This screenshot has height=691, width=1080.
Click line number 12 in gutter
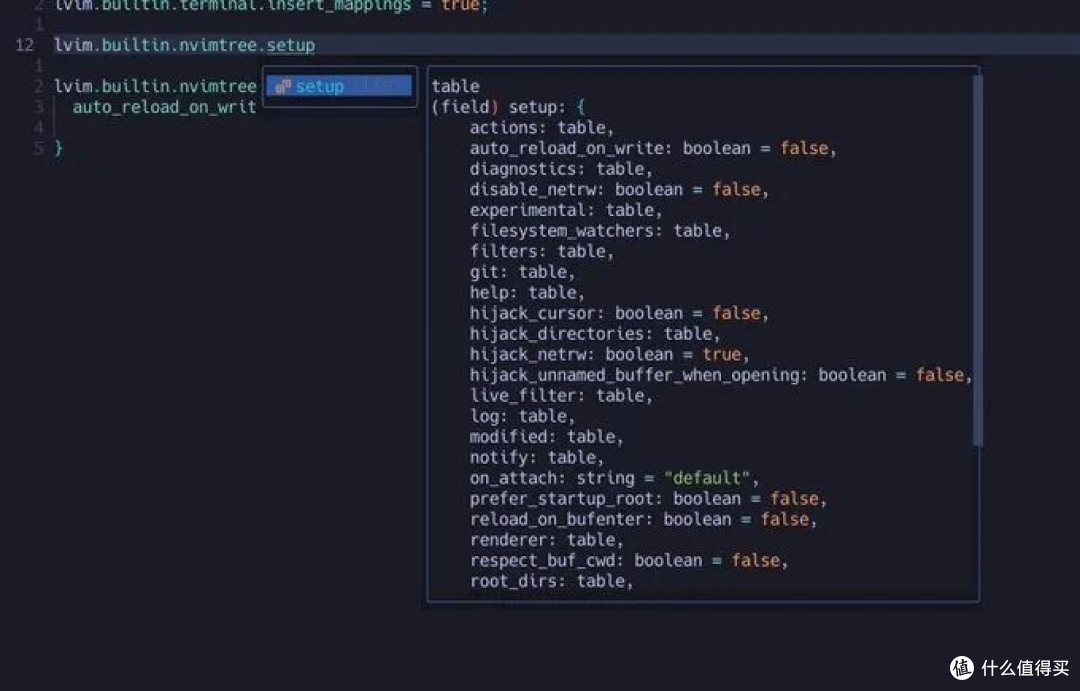point(24,45)
